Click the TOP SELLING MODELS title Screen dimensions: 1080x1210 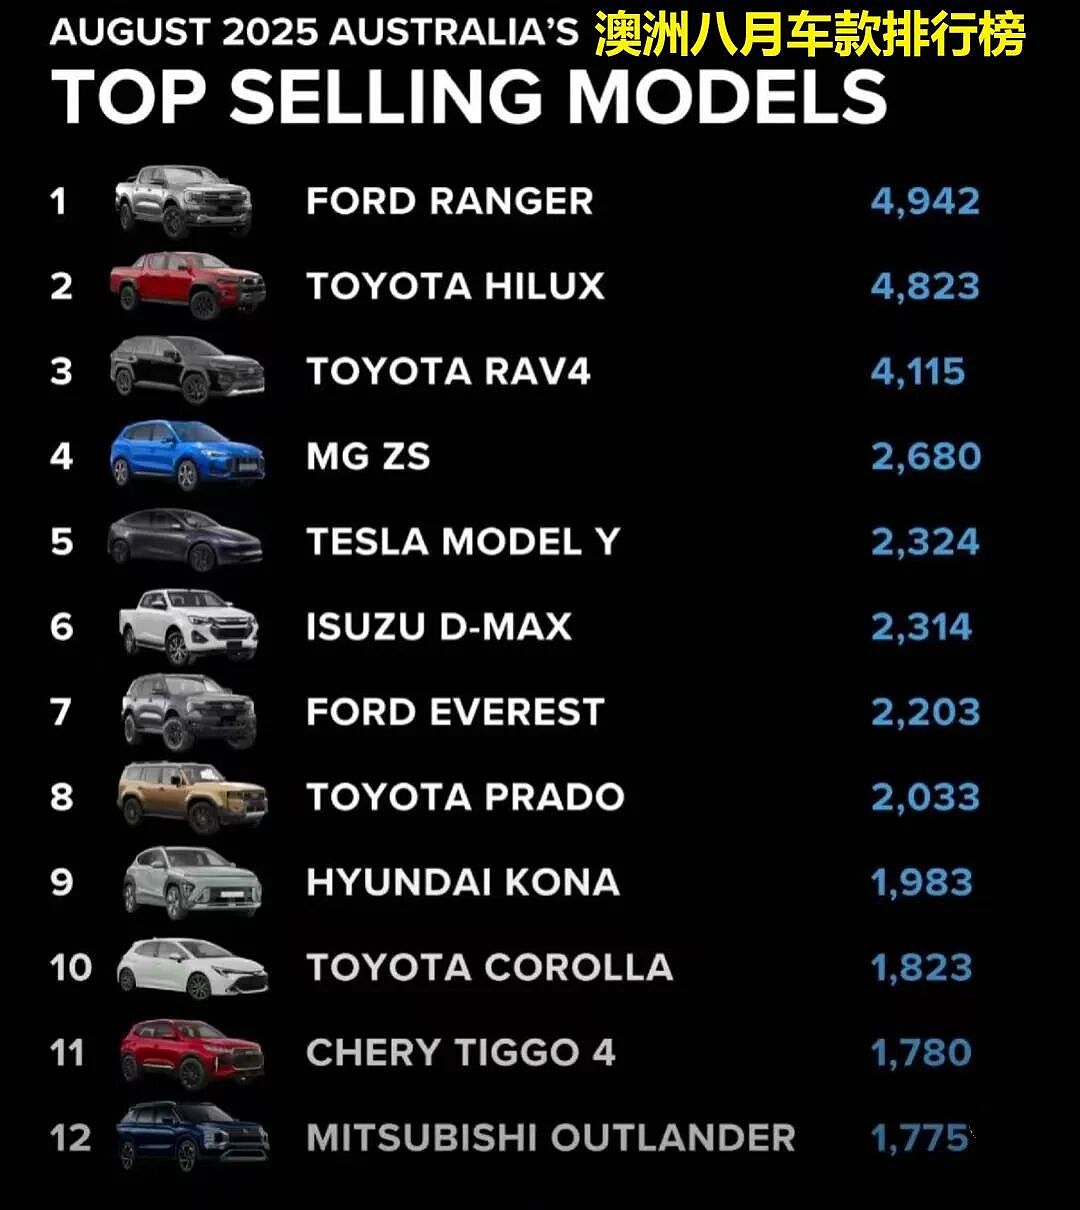pos(469,96)
